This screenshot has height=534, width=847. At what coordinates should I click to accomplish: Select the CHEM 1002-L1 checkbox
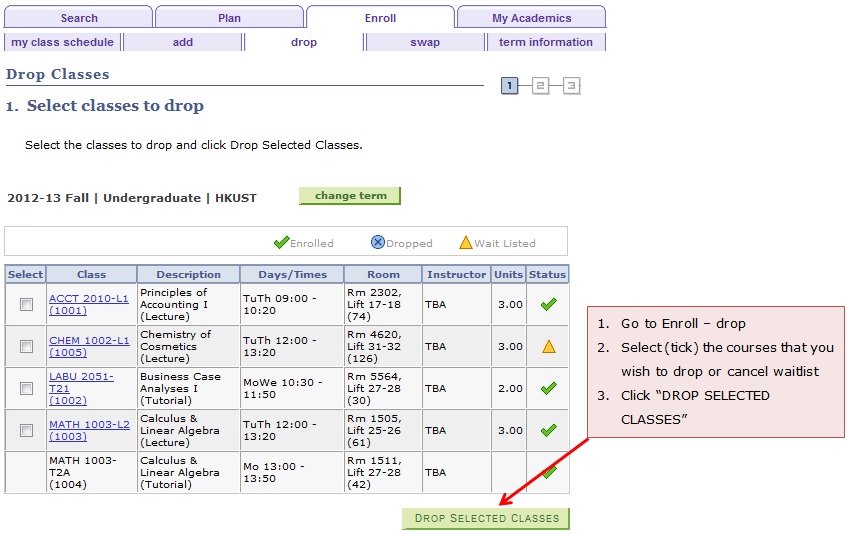(26, 346)
